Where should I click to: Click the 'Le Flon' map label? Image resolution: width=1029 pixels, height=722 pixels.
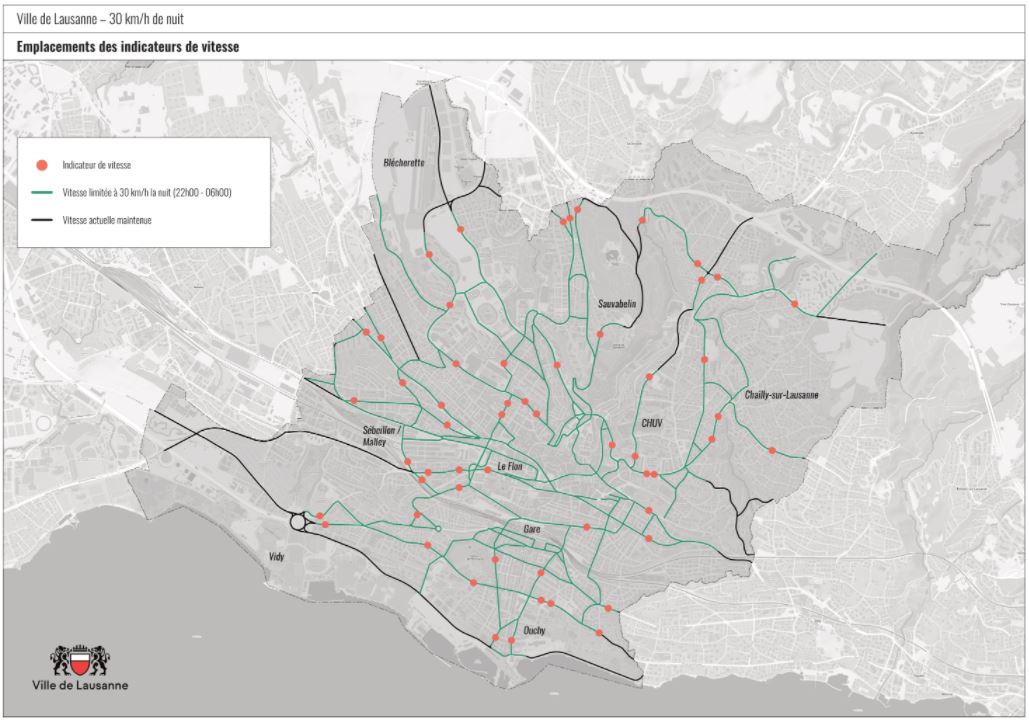pyautogui.click(x=510, y=467)
